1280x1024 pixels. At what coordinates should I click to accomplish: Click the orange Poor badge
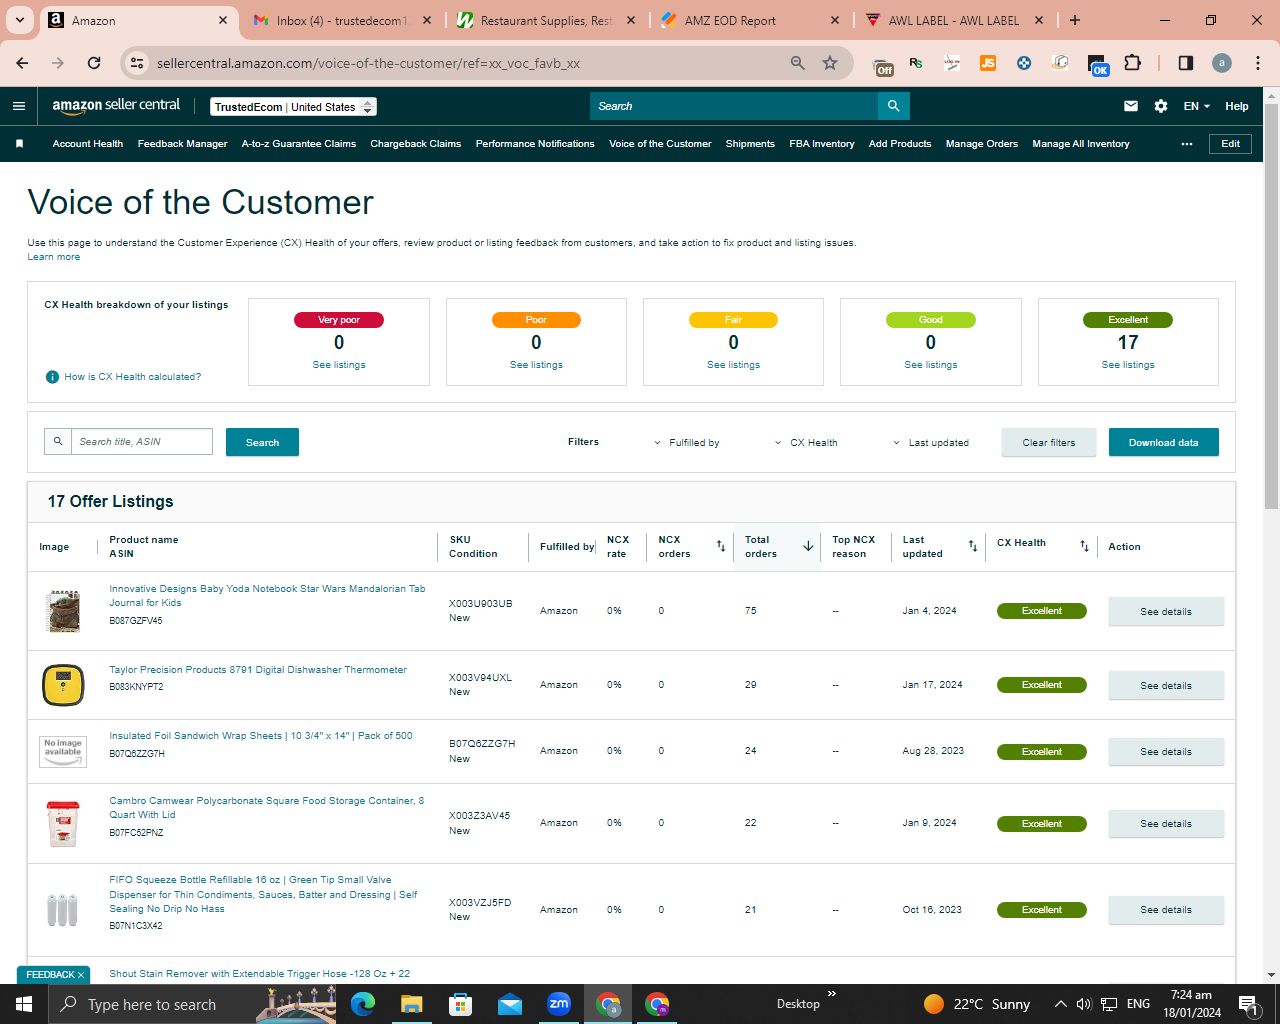[536, 320]
